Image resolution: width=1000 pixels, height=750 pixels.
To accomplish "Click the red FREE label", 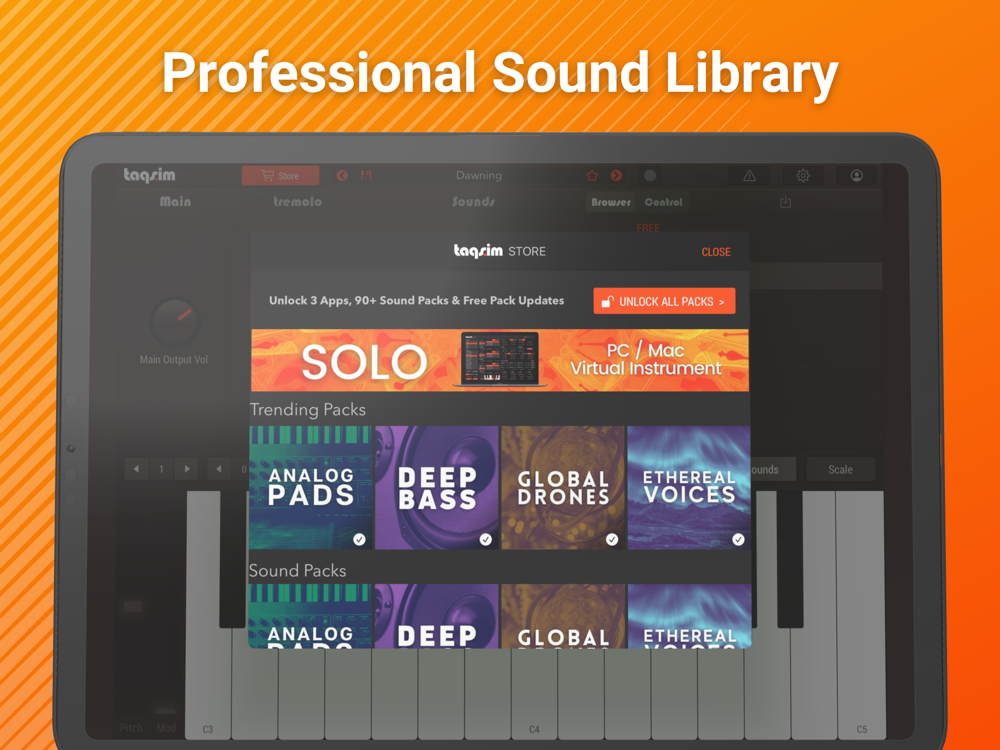I will pos(648,228).
